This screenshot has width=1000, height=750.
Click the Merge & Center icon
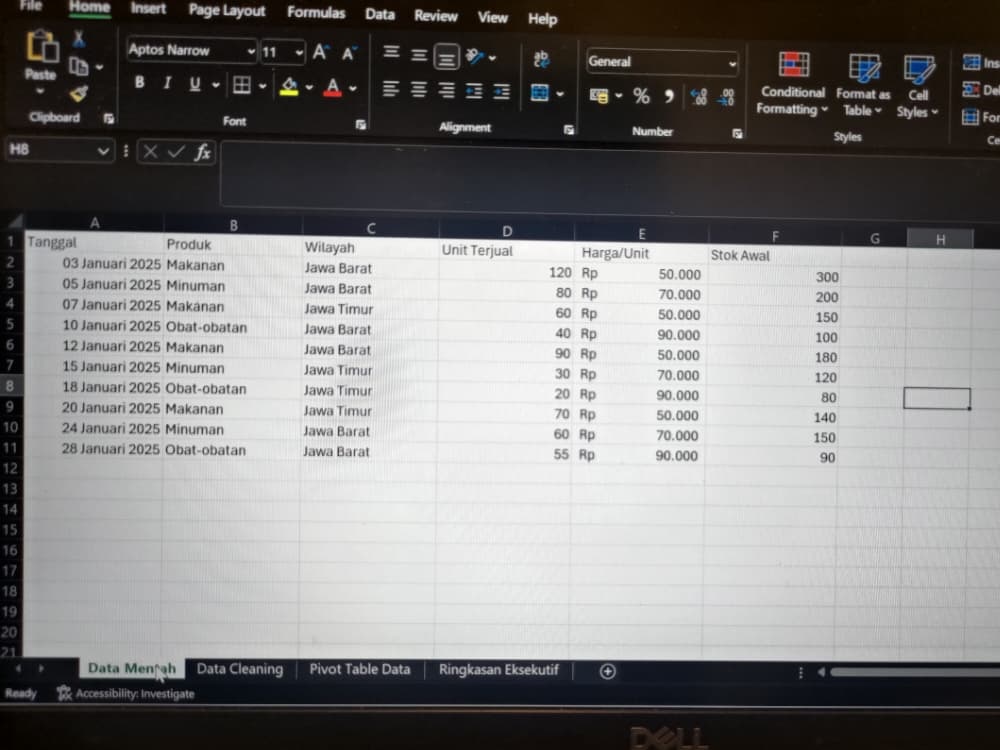[x=540, y=93]
